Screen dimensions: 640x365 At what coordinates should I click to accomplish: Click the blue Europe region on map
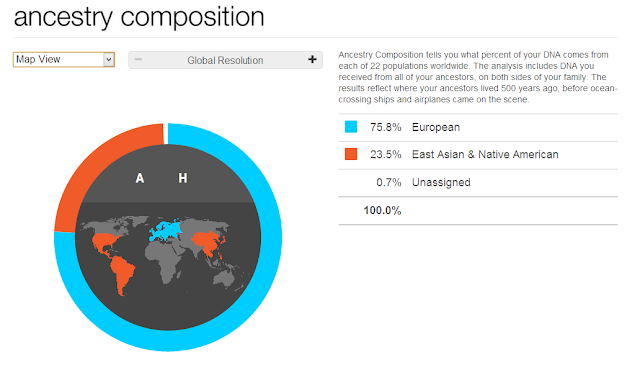[x=164, y=231]
